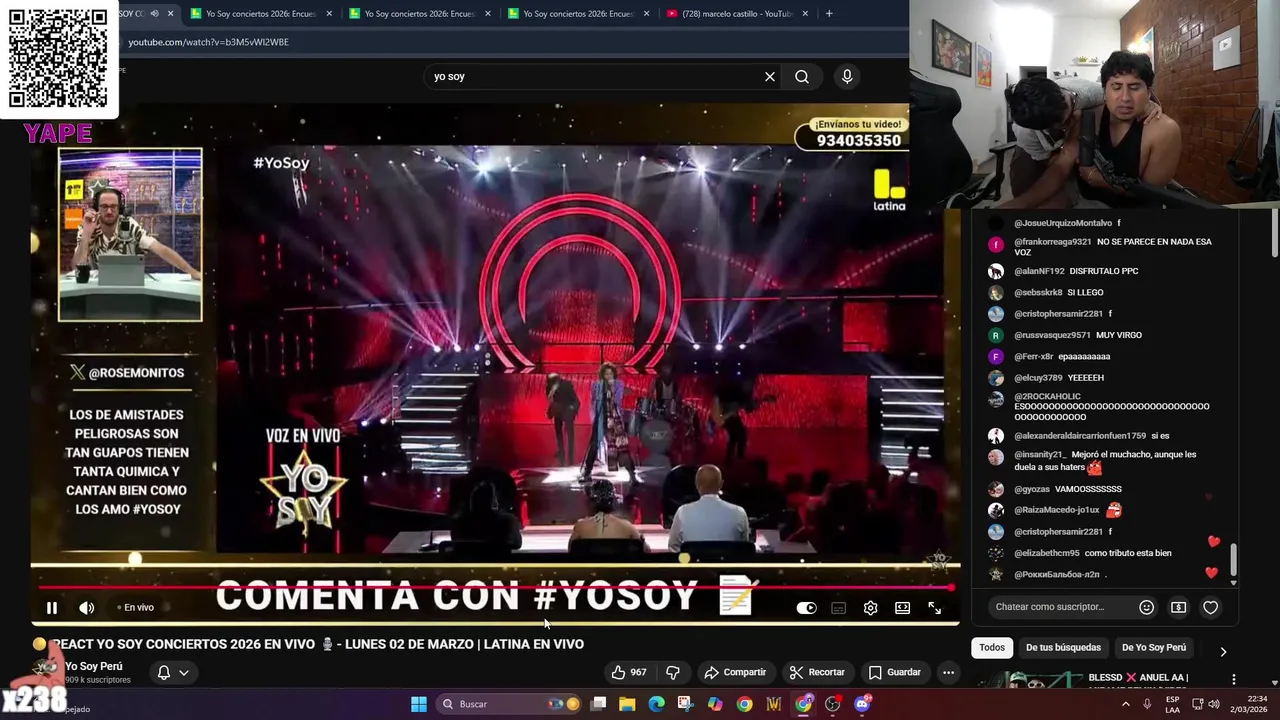Dislike the live video
The width and height of the screenshot is (1280, 720).
click(673, 672)
